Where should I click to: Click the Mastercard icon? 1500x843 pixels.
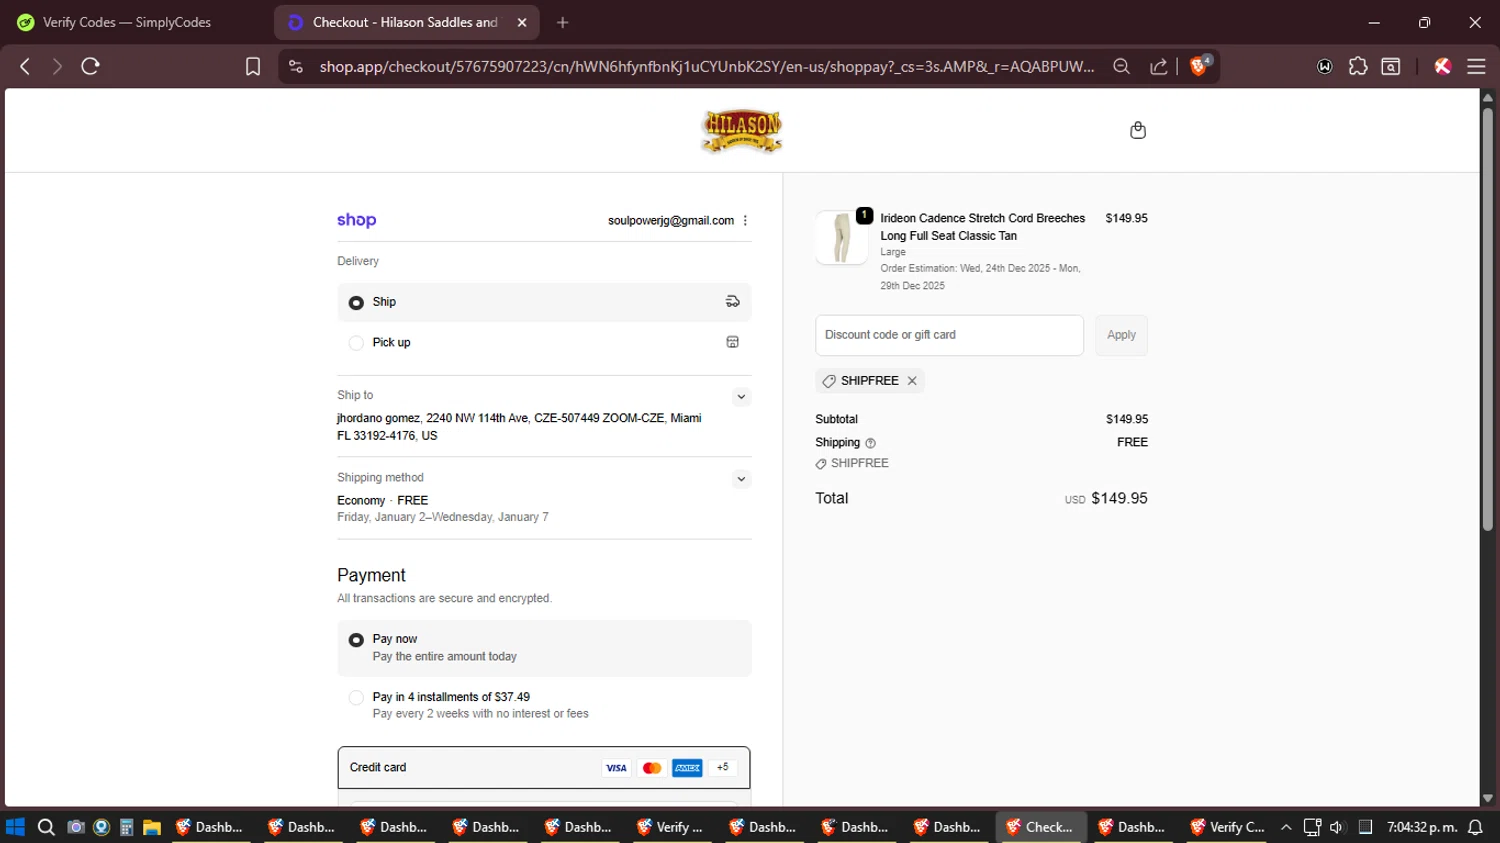click(652, 768)
